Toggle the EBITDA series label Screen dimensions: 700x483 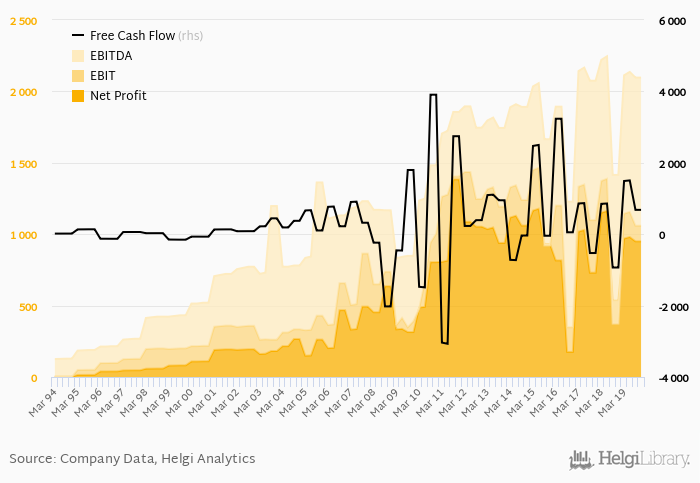coord(111,56)
